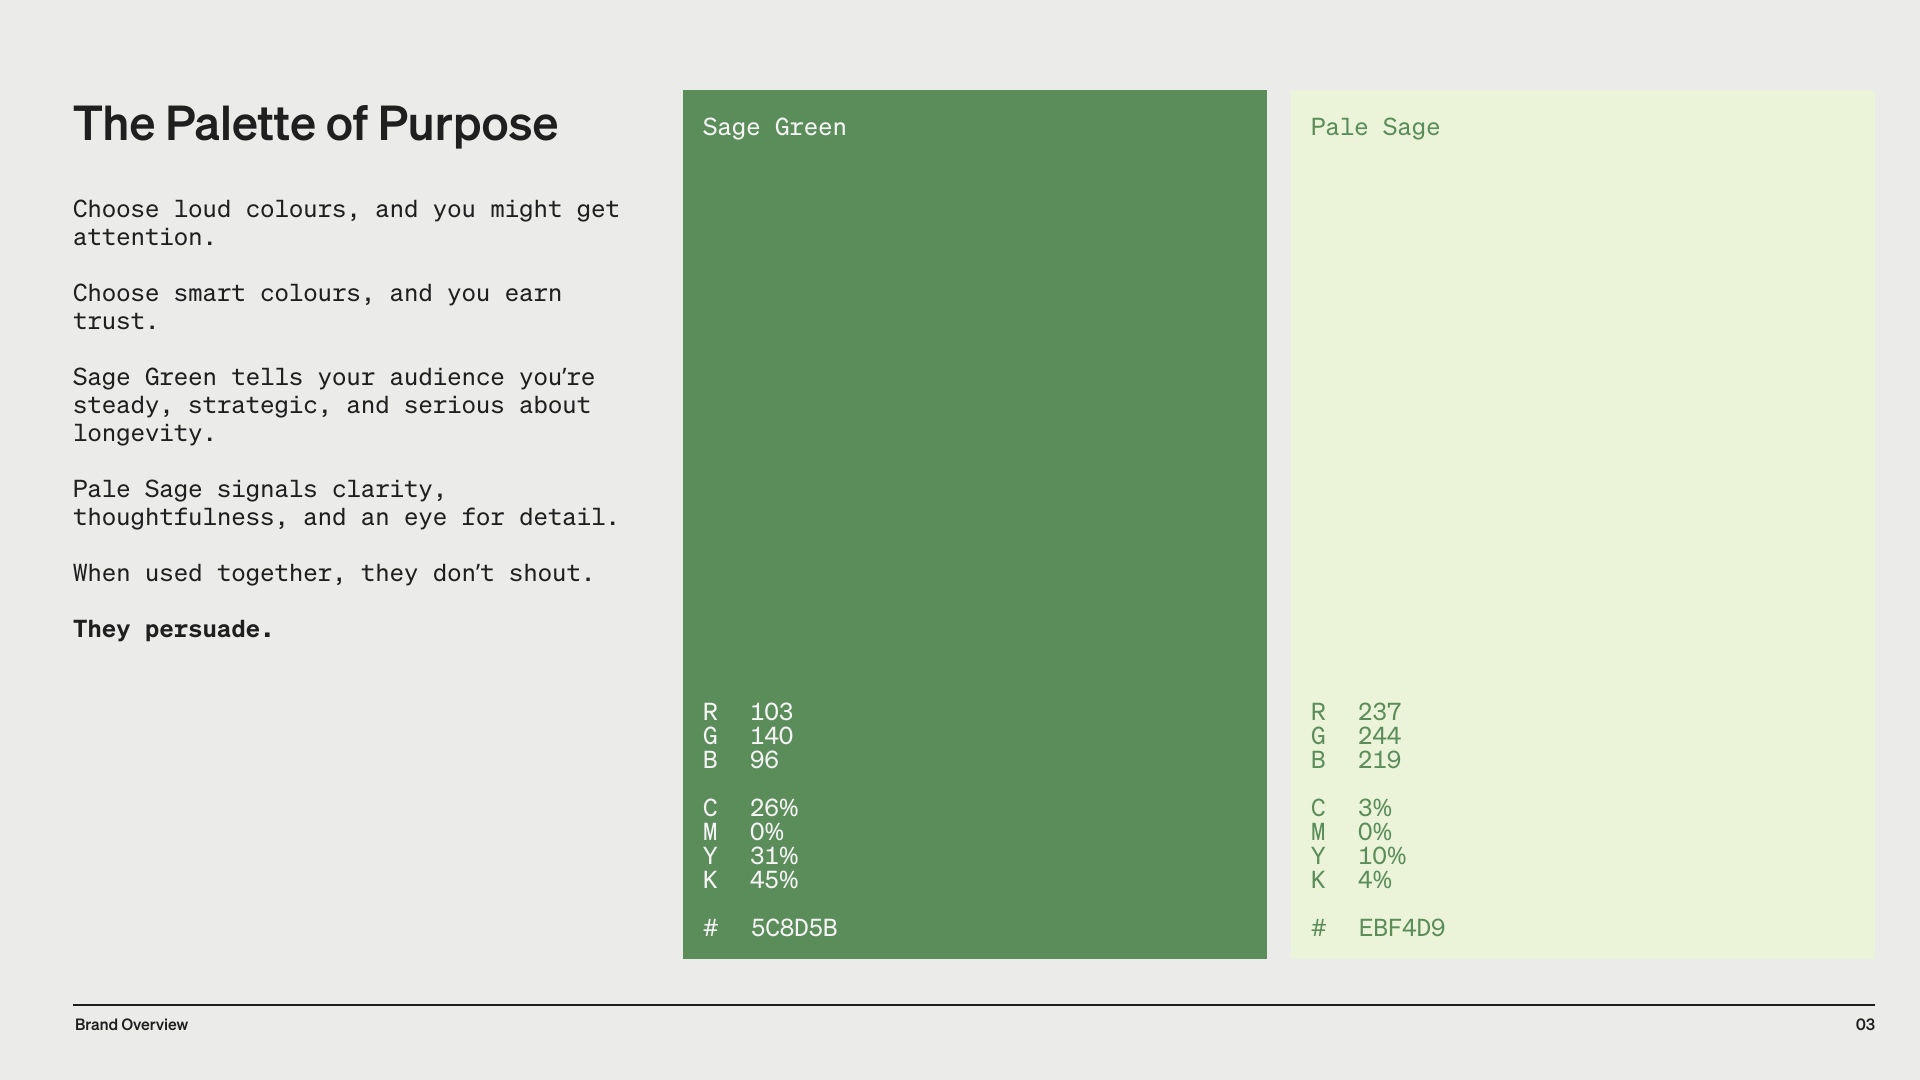The width and height of the screenshot is (1920, 1080).
Task: Click the Sage Green black value 45%
Action: pos(774,880)
